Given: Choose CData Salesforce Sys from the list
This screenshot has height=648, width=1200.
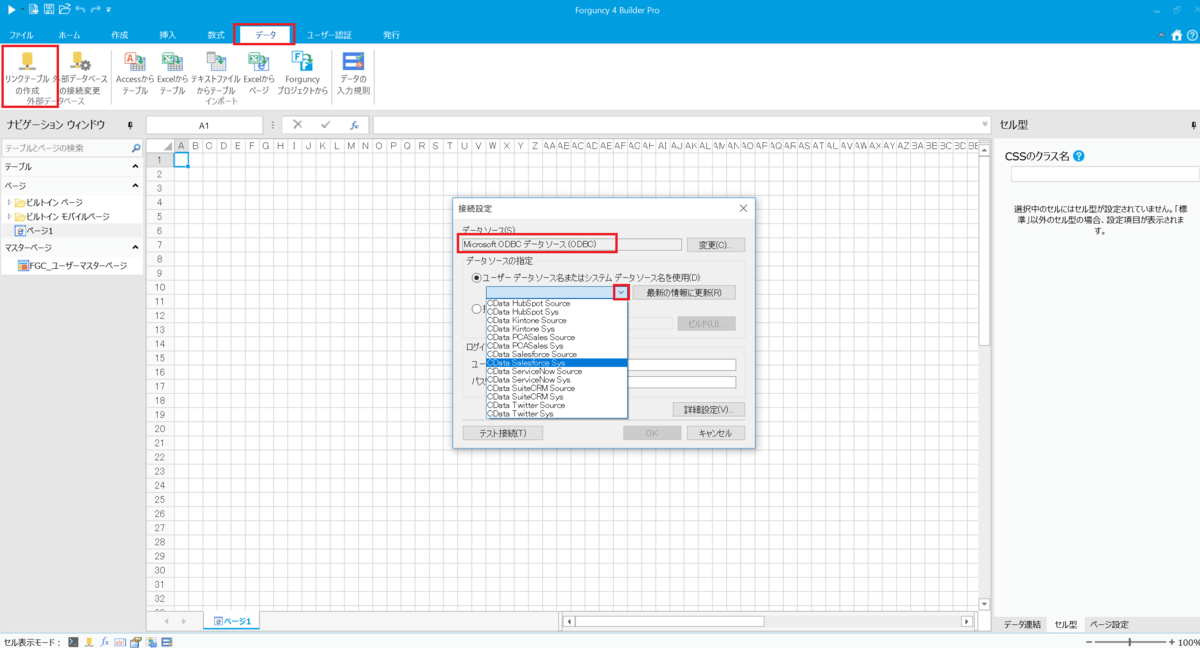Looking at the screenshot, I should [x=556, y=363].
